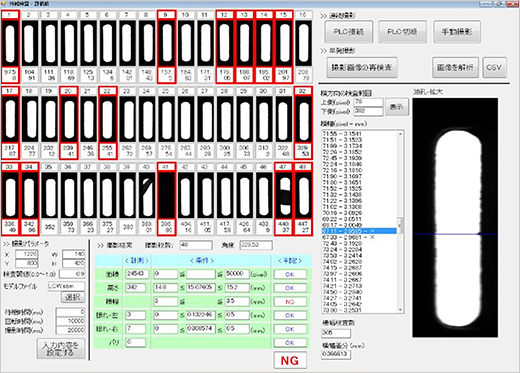The image size is (520, 373).
Task: Select thumbnail image number 47
Action: 284,199
